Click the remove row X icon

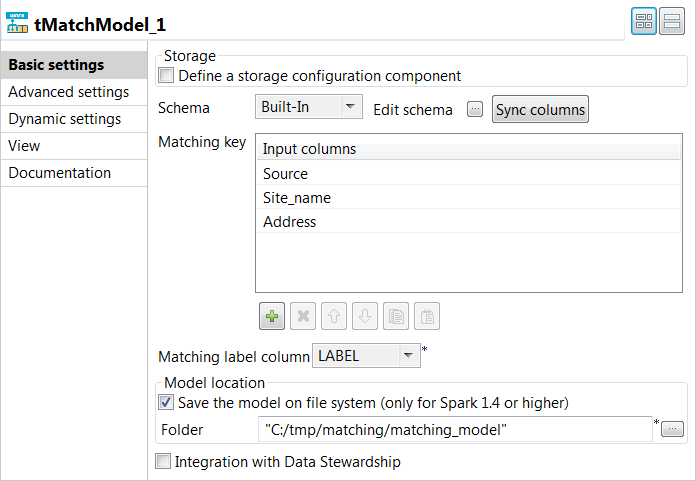[304, 316]
